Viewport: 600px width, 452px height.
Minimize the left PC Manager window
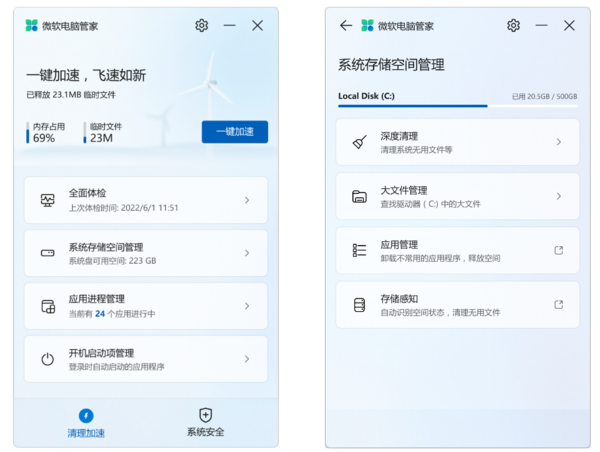tap(230, 26)
